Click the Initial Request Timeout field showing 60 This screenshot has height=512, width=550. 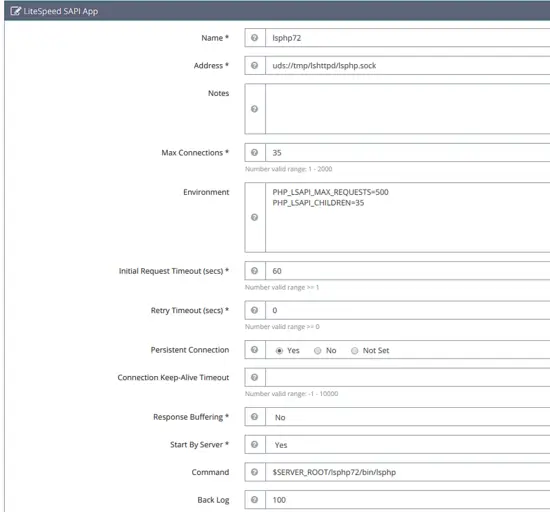coord(408,270)
